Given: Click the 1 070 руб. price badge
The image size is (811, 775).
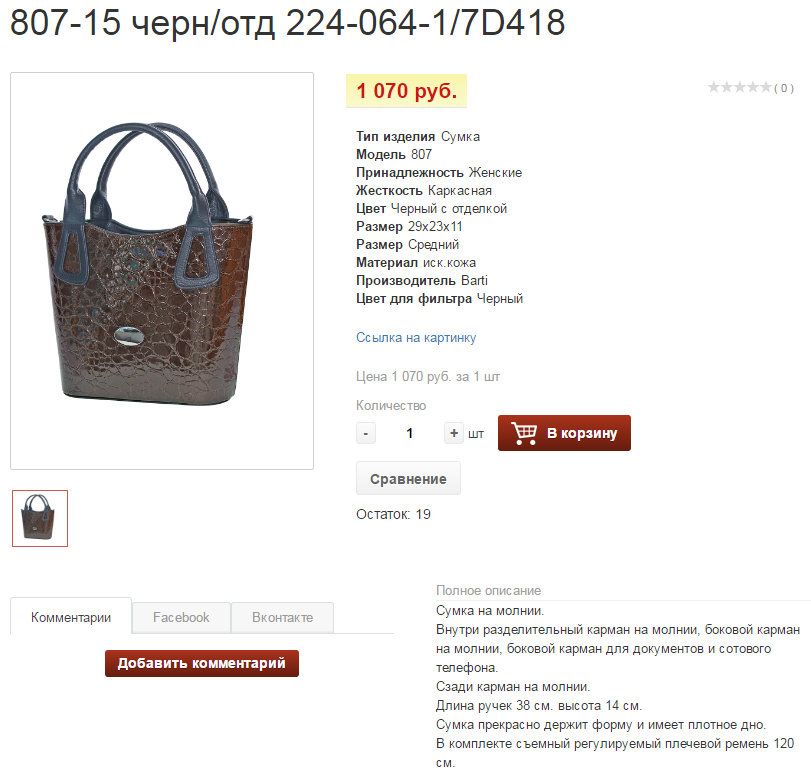Looking at the screenshot, I should [x=407, y=91].
